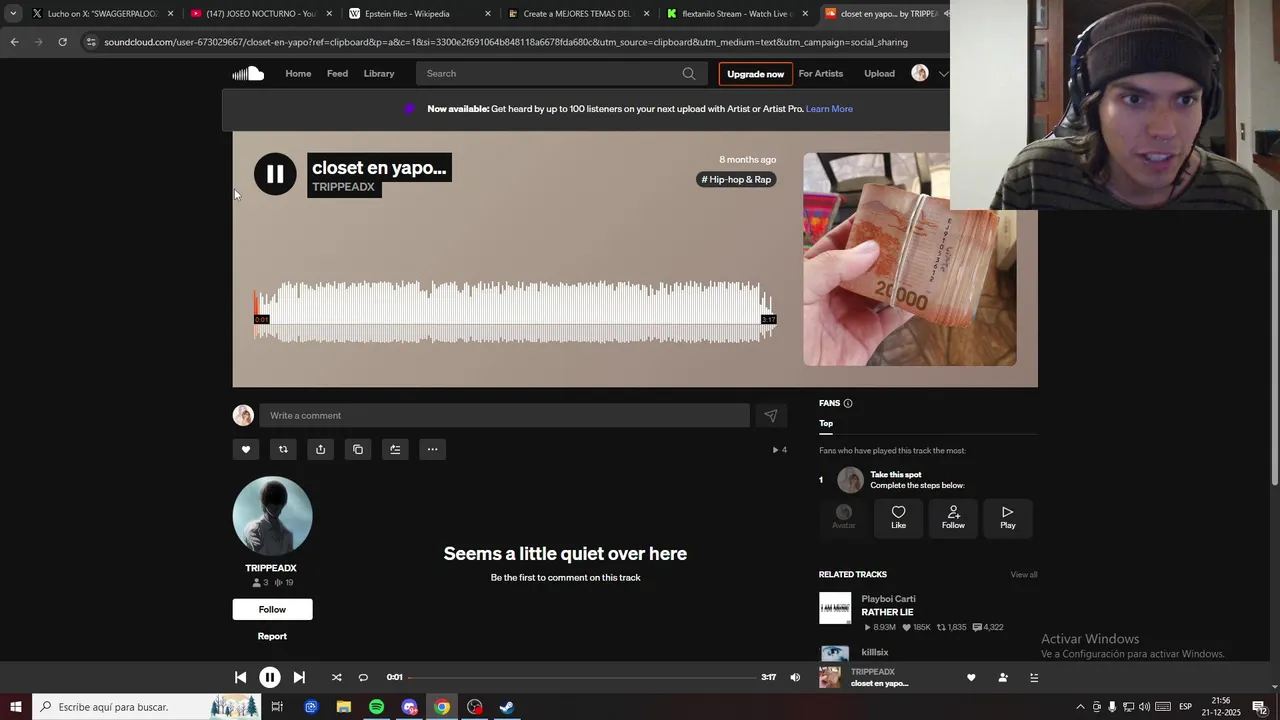This screenshot has height=720, width=1280.
Task: Open the RATHER LIE related track
Action: 888,612
